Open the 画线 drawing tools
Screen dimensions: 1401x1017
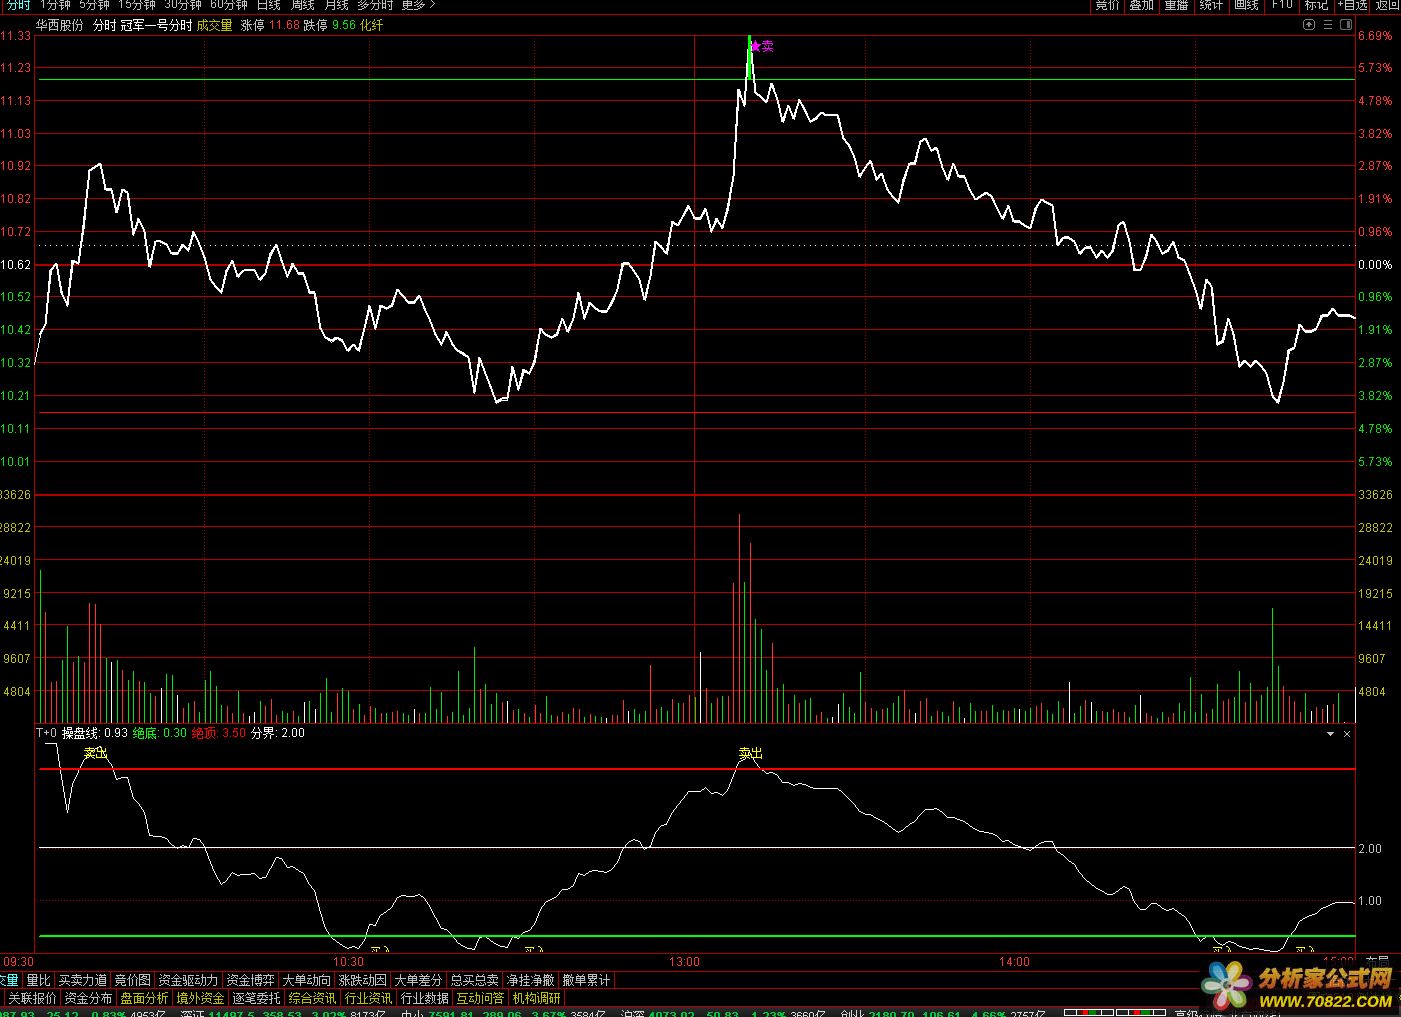click(x=1246, y=5)
